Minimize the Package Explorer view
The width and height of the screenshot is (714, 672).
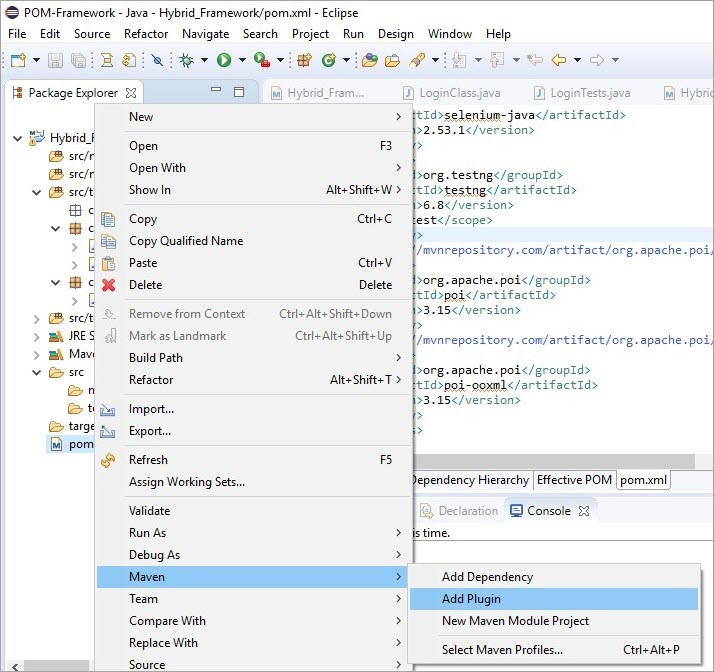pos(216,90)
